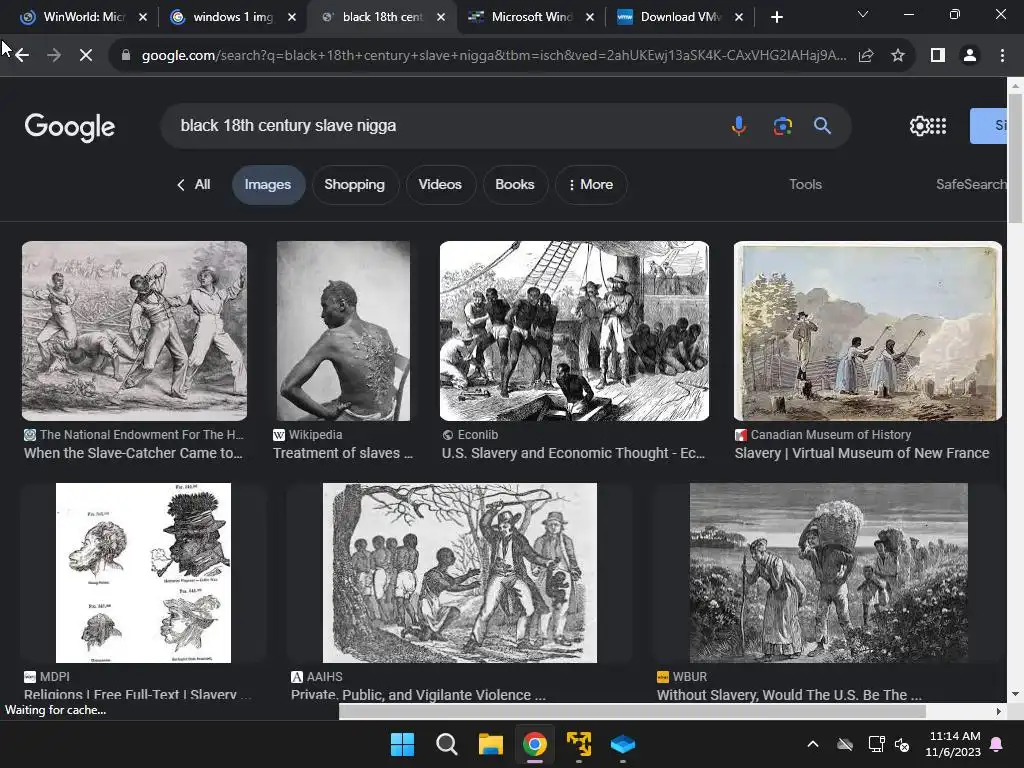This screenshot has width=1024, height=768.
Task: Share this page via address bar icon
Action: point(866,56)
